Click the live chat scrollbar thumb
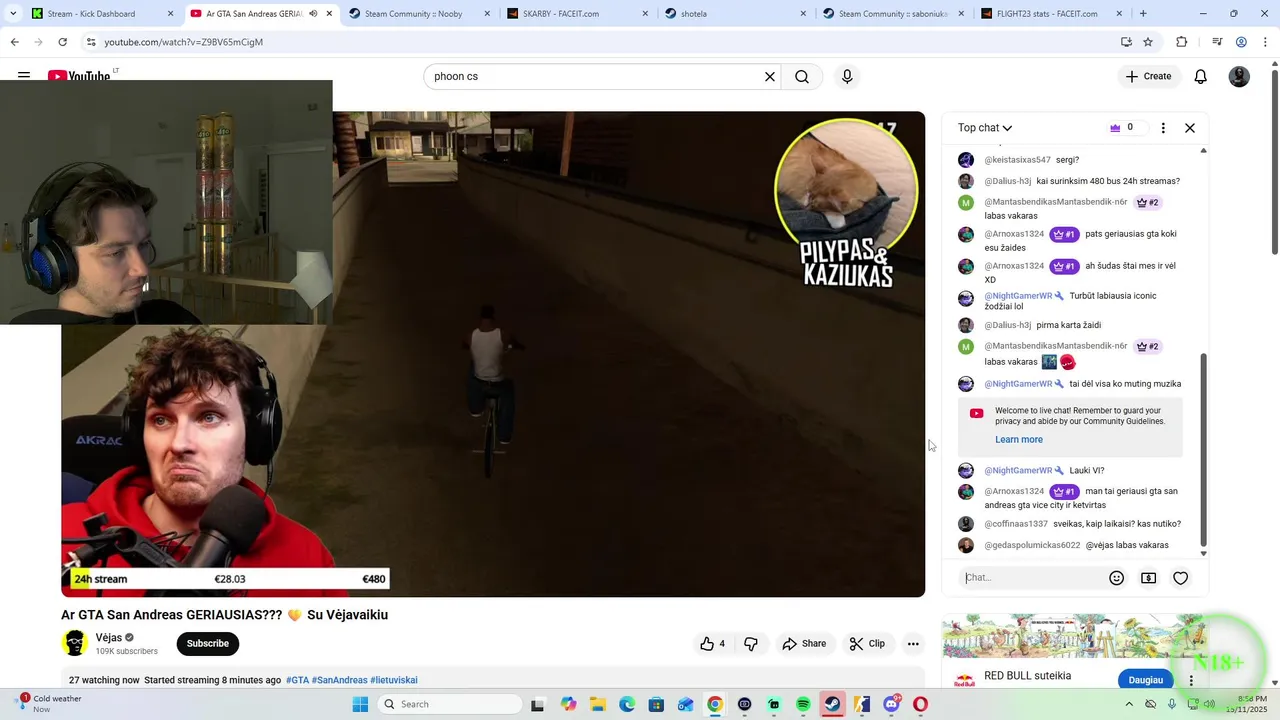 click(x=1204, y=450)
